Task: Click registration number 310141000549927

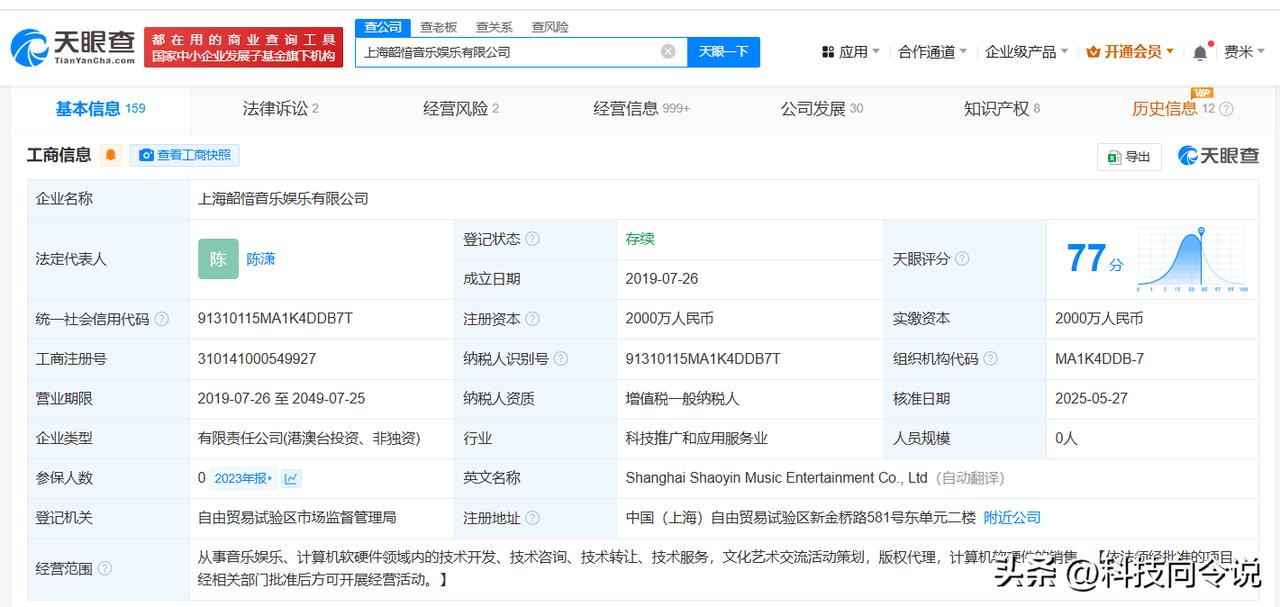Action: tap(257, 358)
